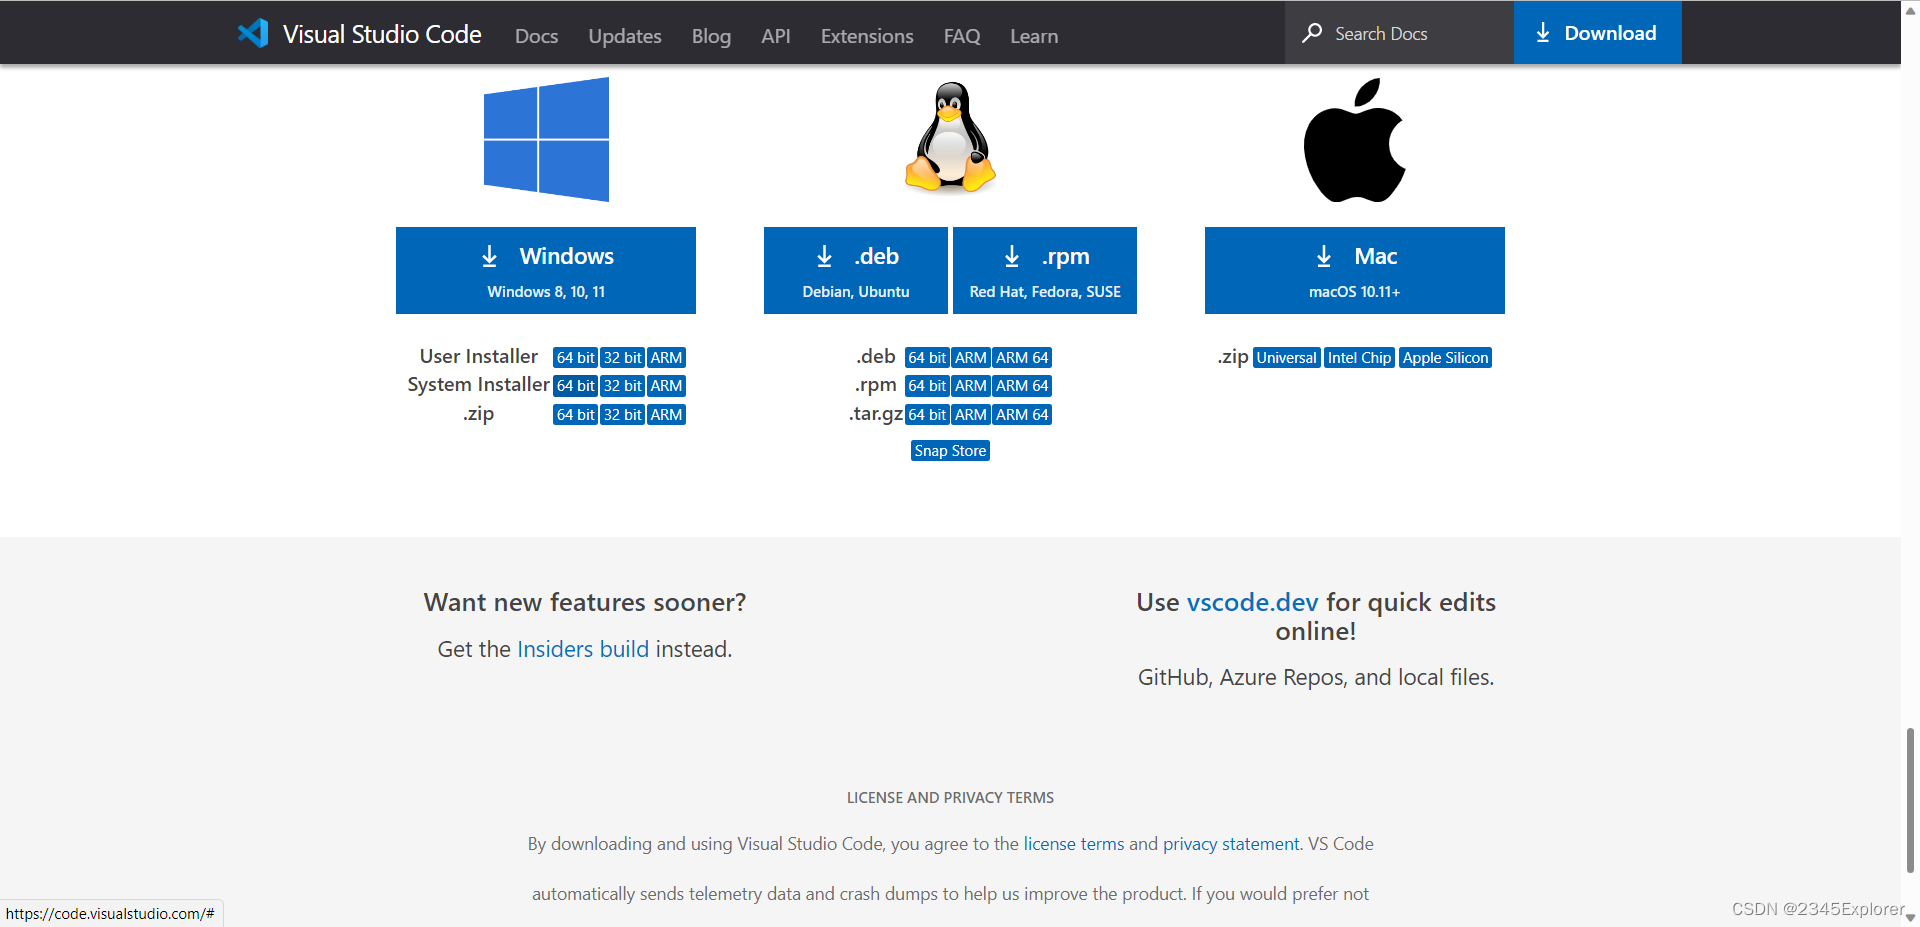Screen dimensions: 1920x927
Task: Open the Insiders build link
Action: [583, 649]
